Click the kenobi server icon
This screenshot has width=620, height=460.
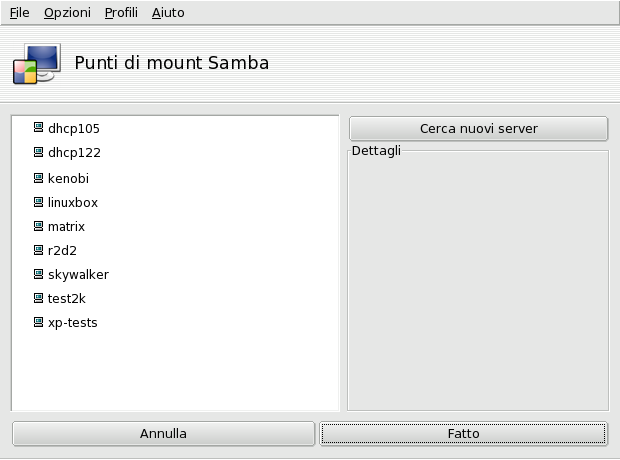[x=39, y=178]
